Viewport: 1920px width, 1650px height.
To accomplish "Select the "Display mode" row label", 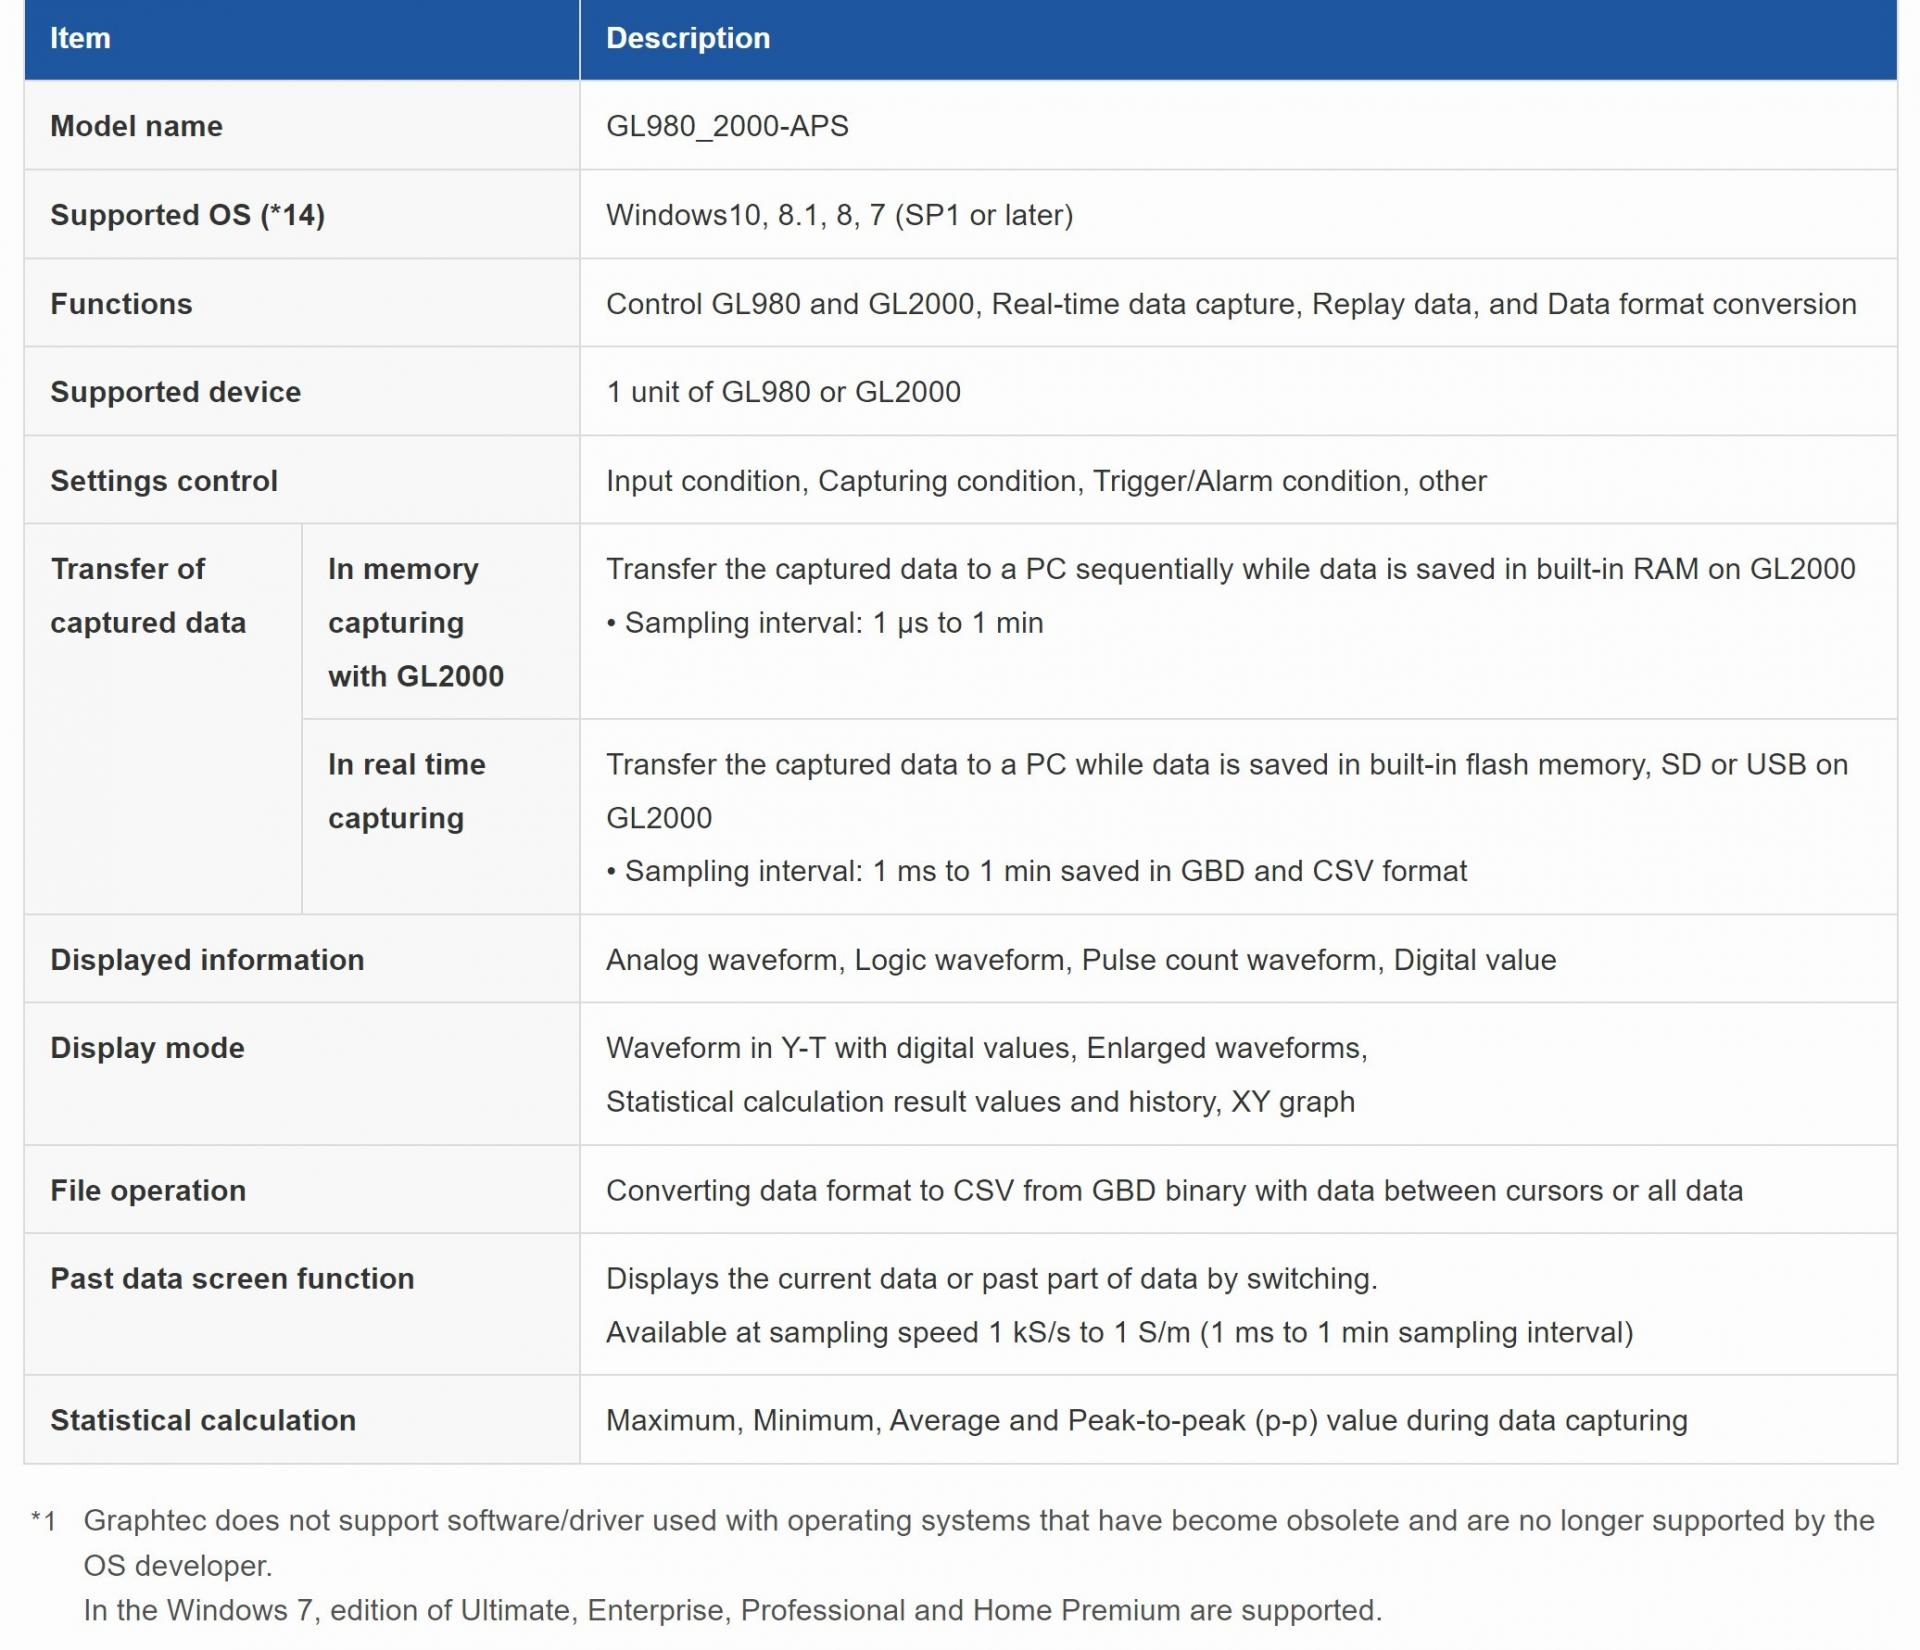I will point(147,1048).
